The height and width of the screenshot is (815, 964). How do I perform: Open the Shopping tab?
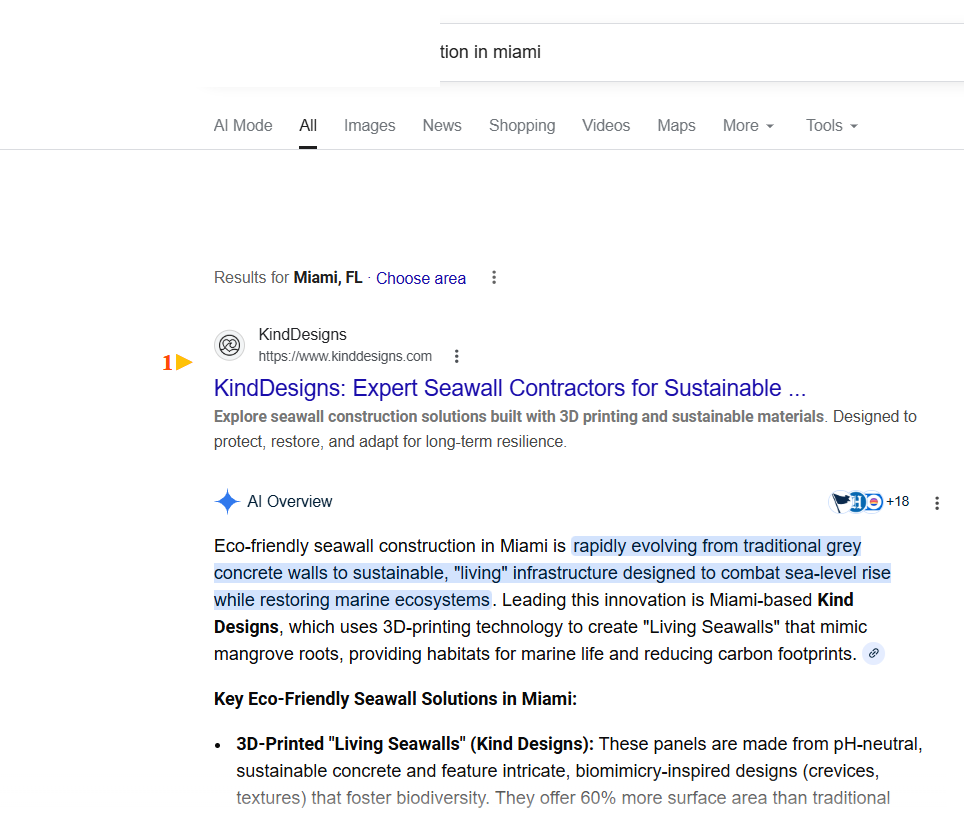click(522, 126)
